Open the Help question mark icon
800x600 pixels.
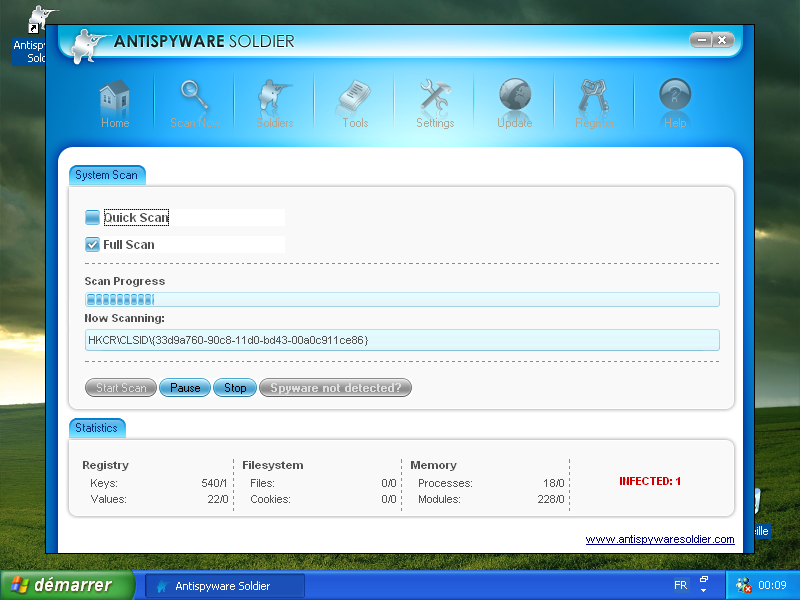[x=674, y=95]
